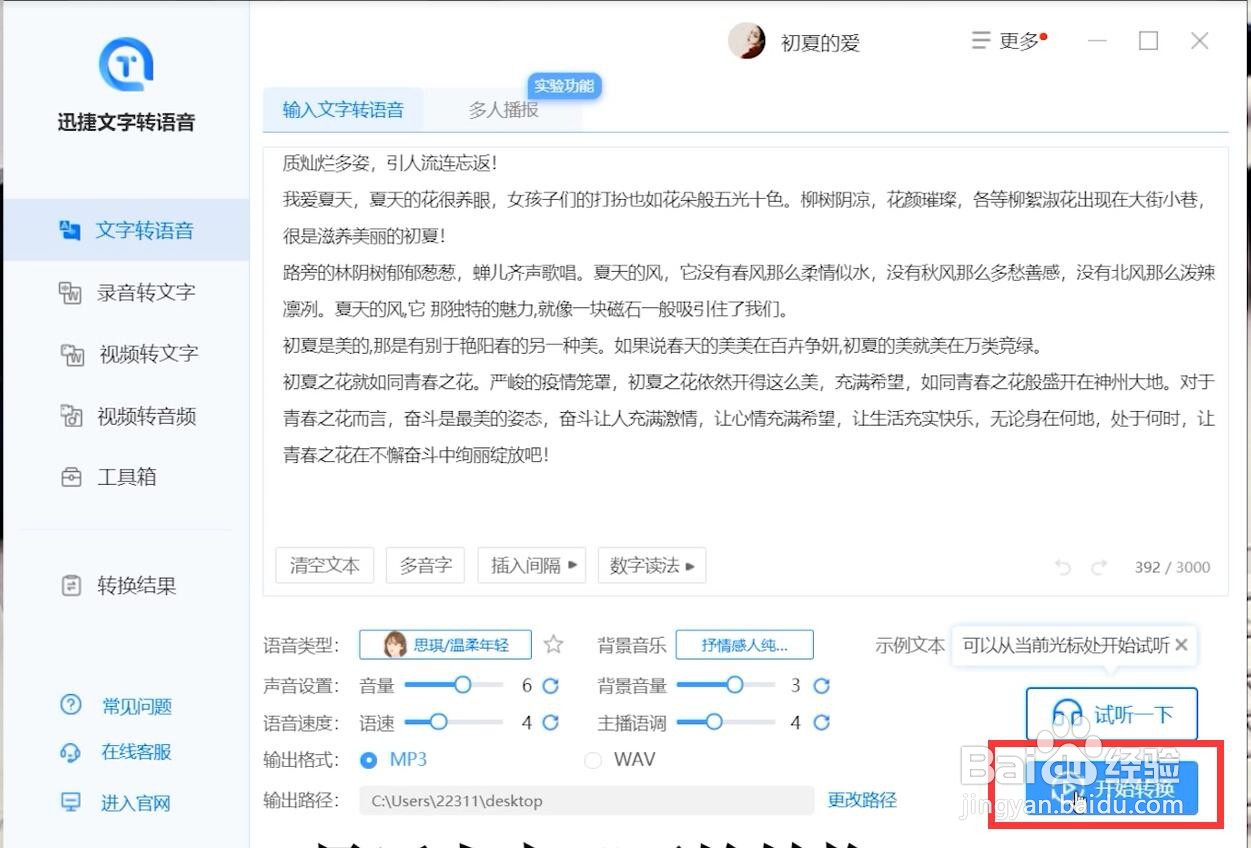Reset 语速 with its refresh icon
This screenshot has width=1251, height=848.
(x=550, y=722)
